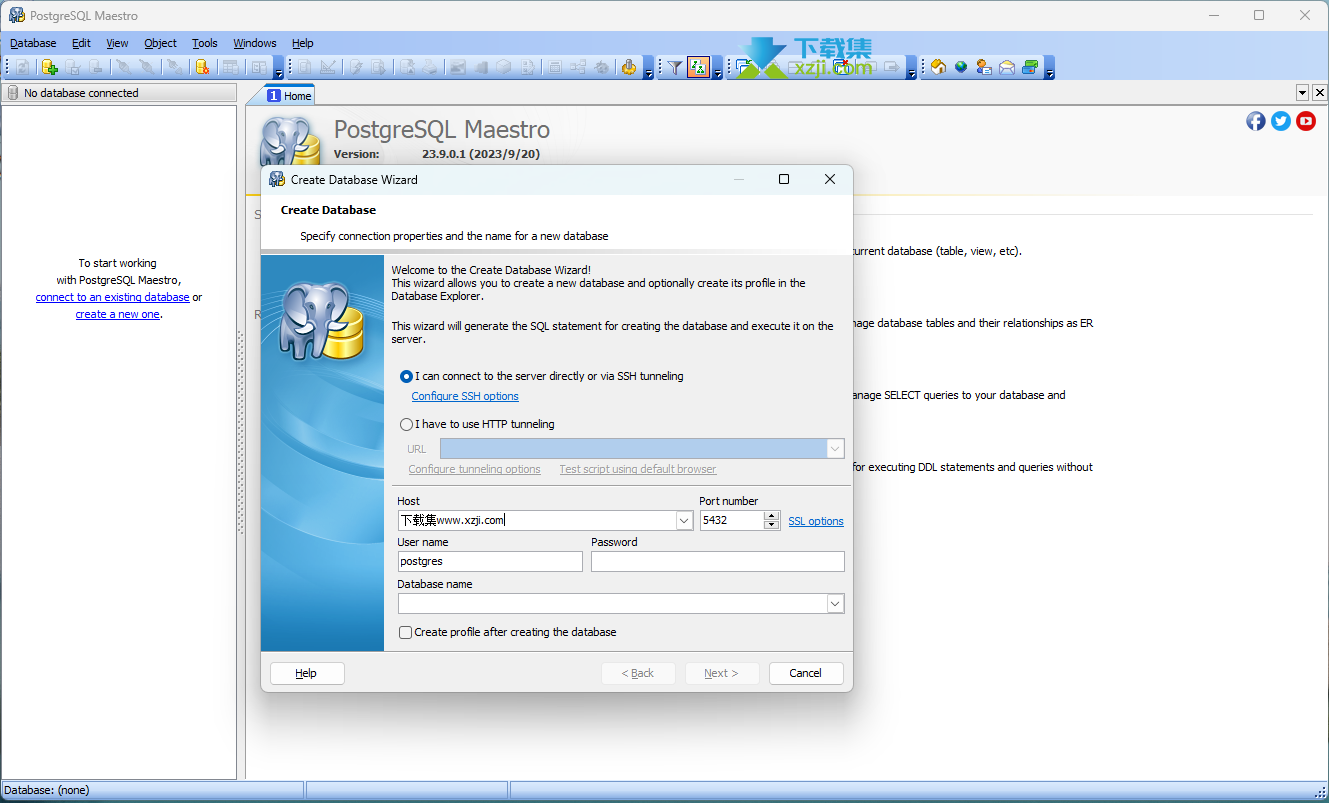Click the joystick-shaped toolbar icon
The width and height of the screenshot is (1329, 803).
628,67
